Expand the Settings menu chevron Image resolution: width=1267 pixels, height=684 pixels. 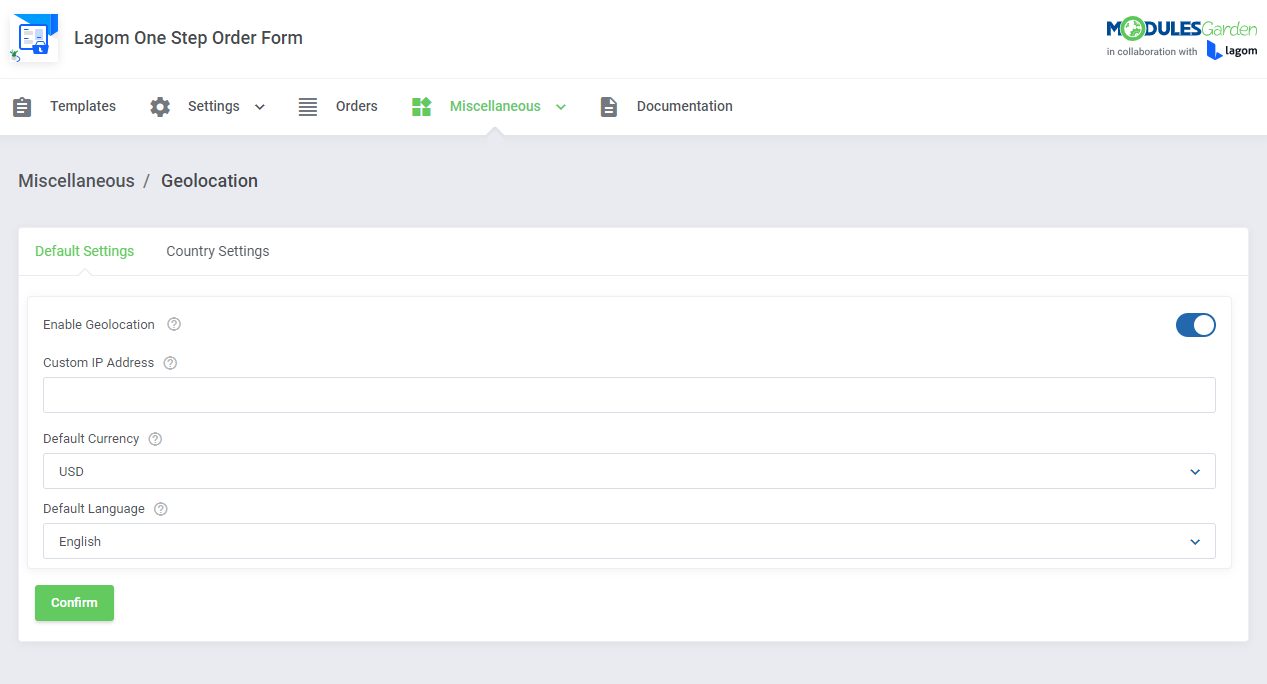pyautogui.click(x=260, y=107)
